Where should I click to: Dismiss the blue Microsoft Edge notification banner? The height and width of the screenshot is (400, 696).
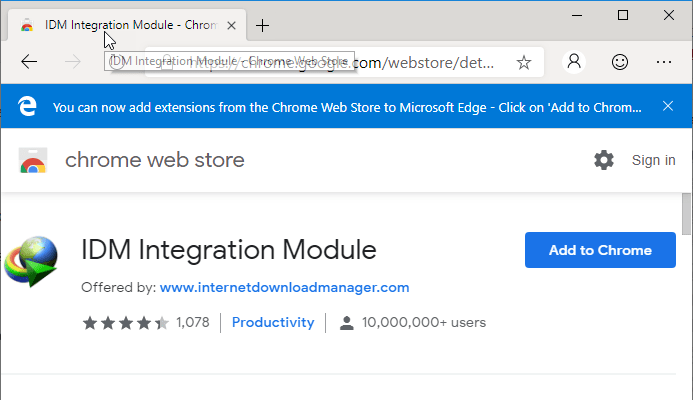click(x=668, y=106)
